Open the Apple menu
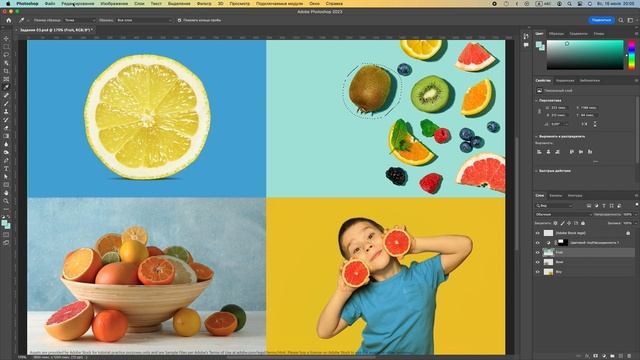The image size is (640, 360). [x=8, y=3]
